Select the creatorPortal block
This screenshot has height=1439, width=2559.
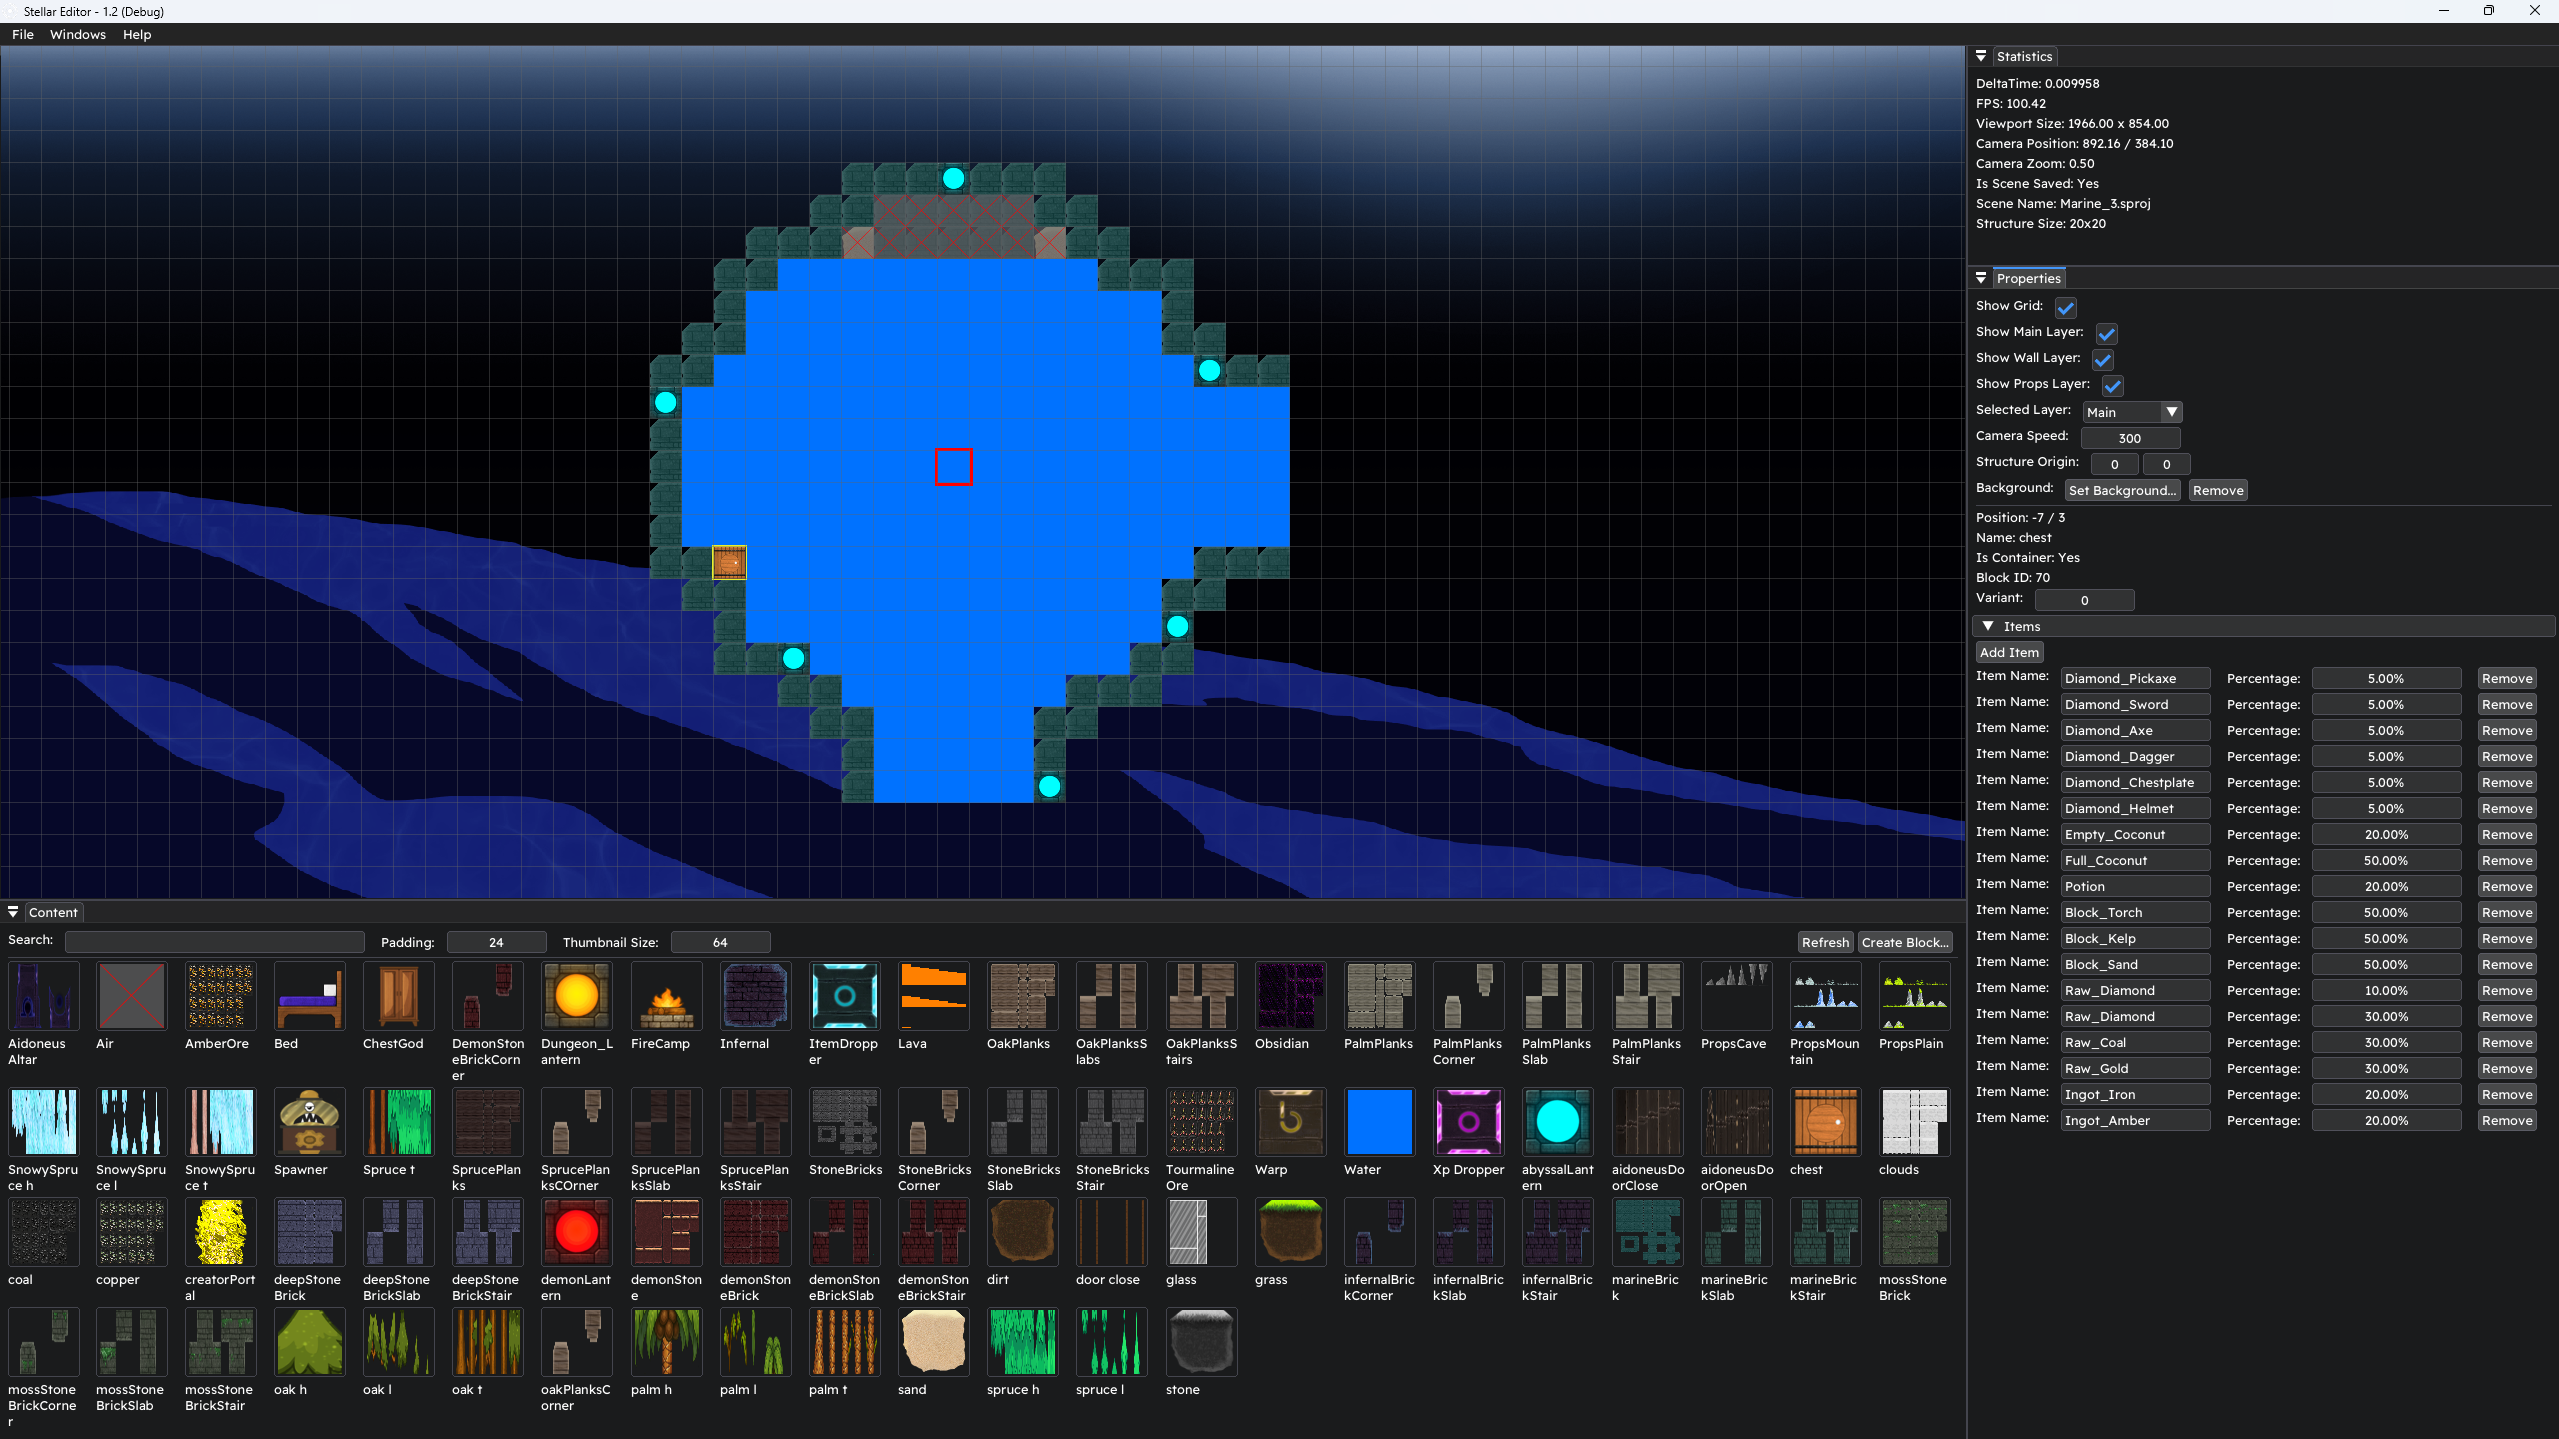point(220,1232)
